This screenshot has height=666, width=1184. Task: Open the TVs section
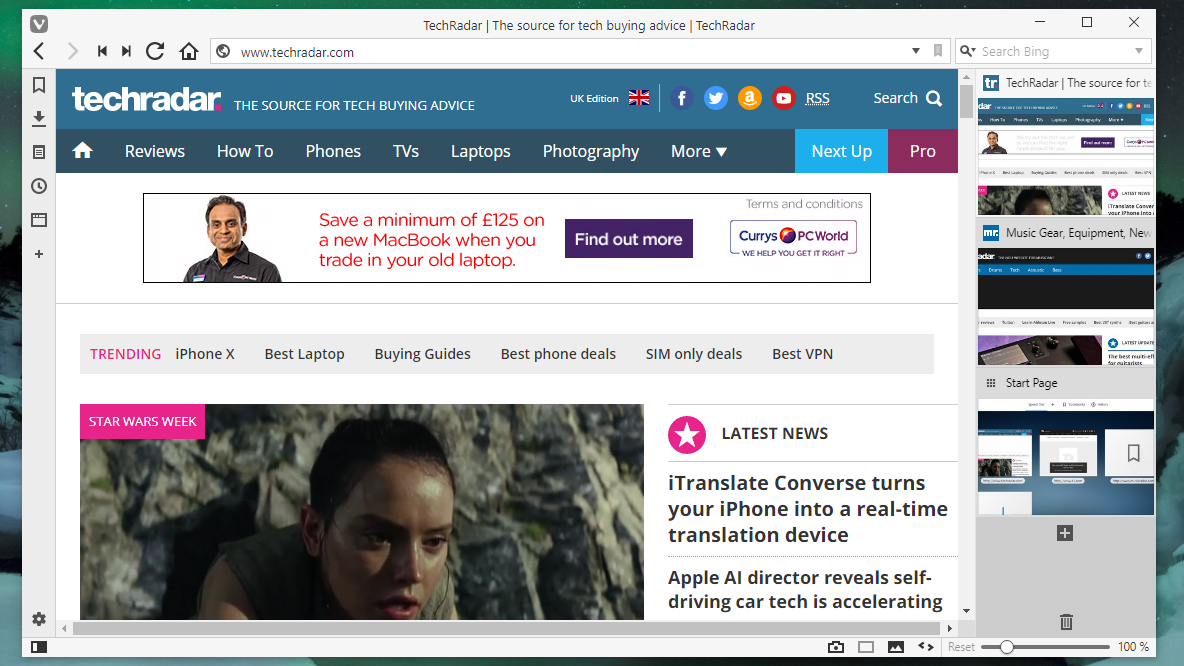click(405, 151)
